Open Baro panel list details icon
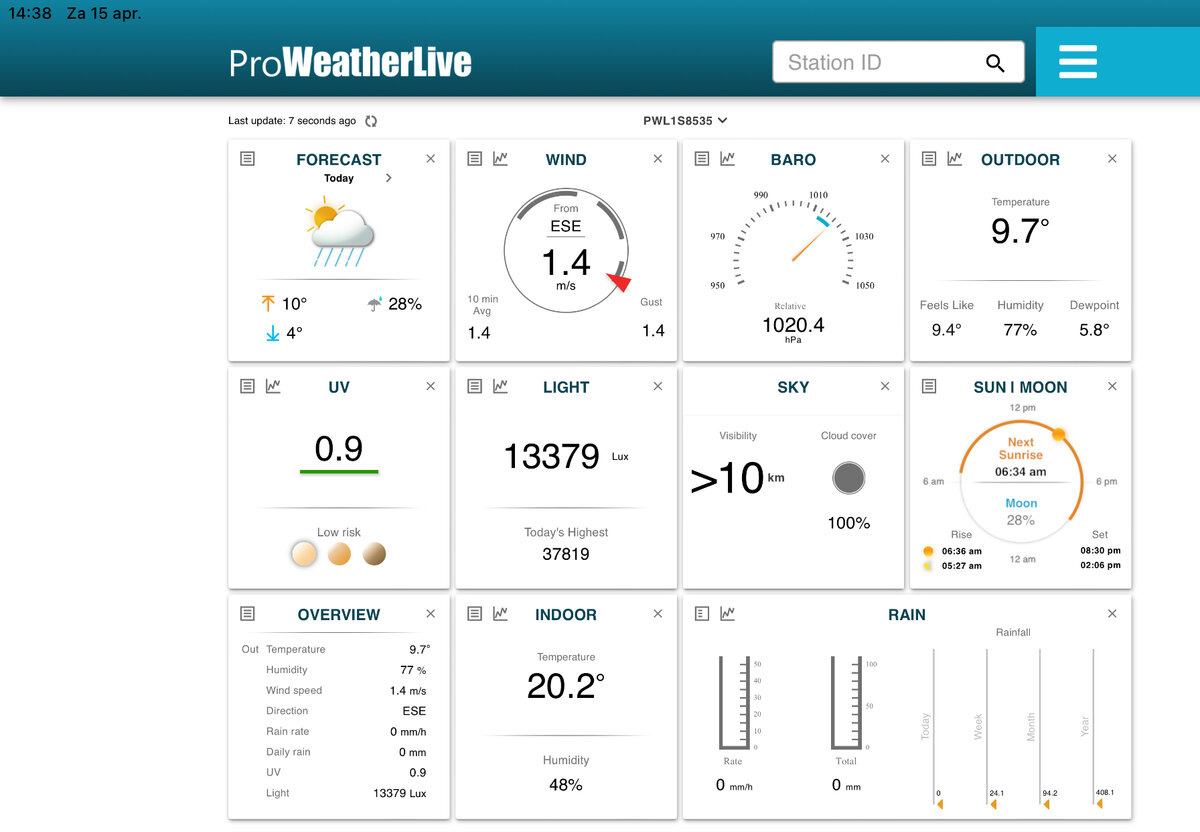 point(702,159)
